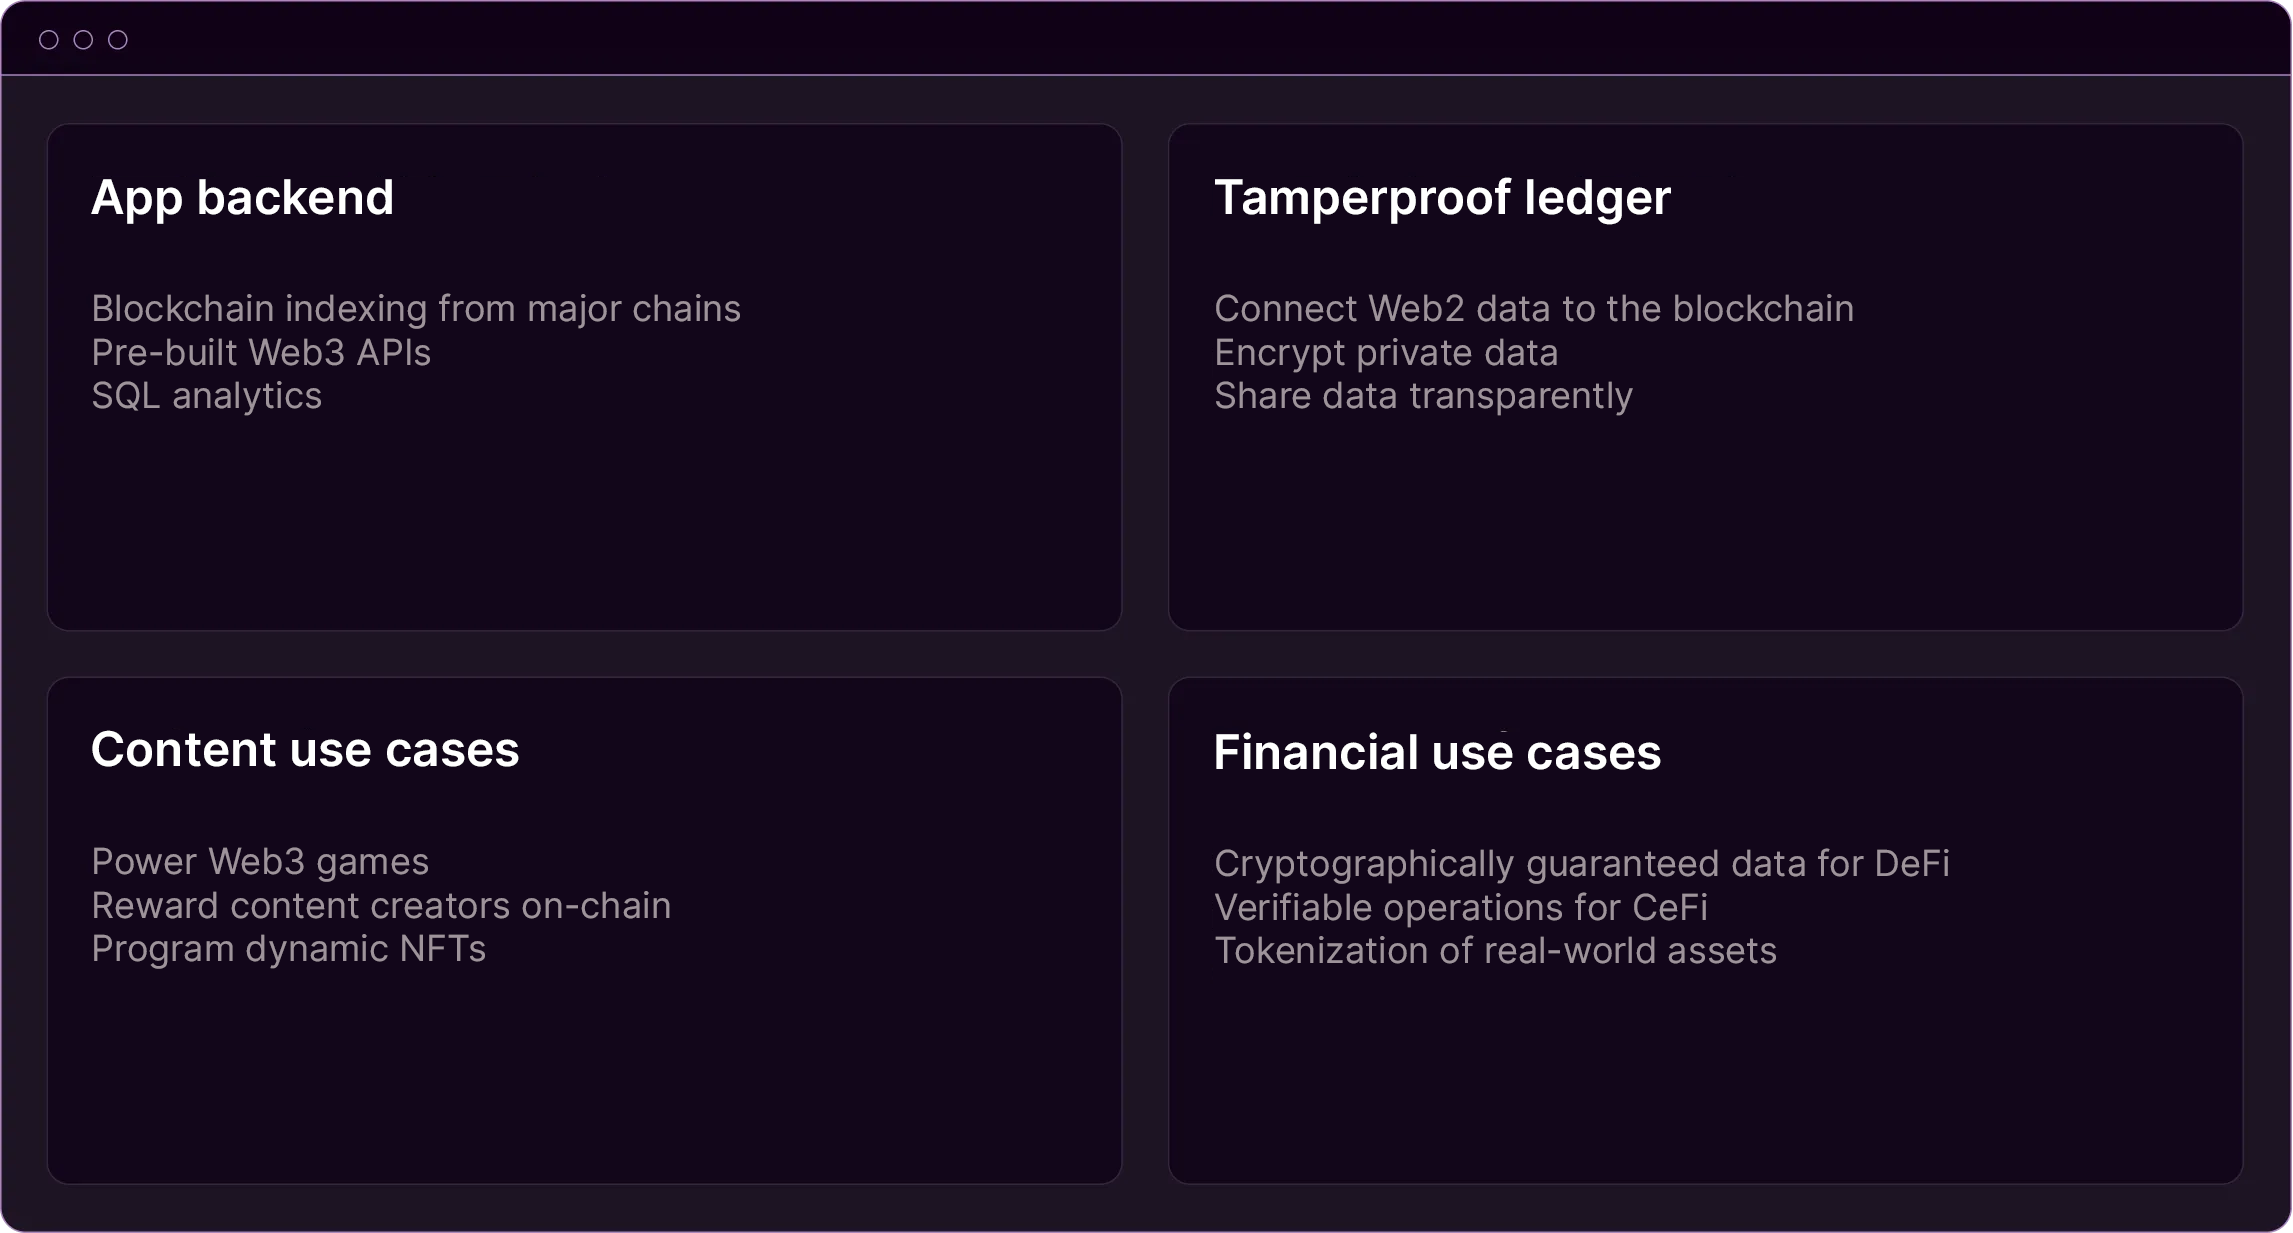This screenshot has width=2293, height=1233.
Task: Click the middle window control circle
Action: [83, 40]
